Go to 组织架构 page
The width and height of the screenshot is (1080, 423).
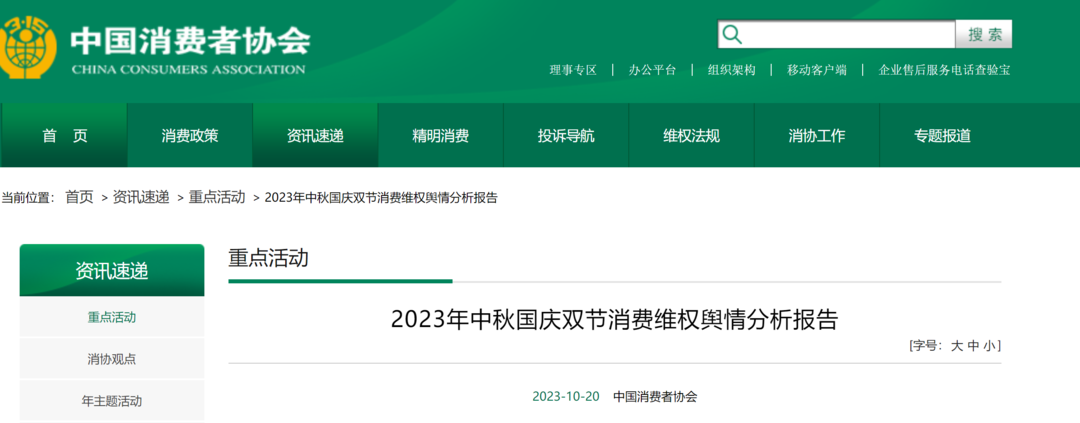pos(731,70)
